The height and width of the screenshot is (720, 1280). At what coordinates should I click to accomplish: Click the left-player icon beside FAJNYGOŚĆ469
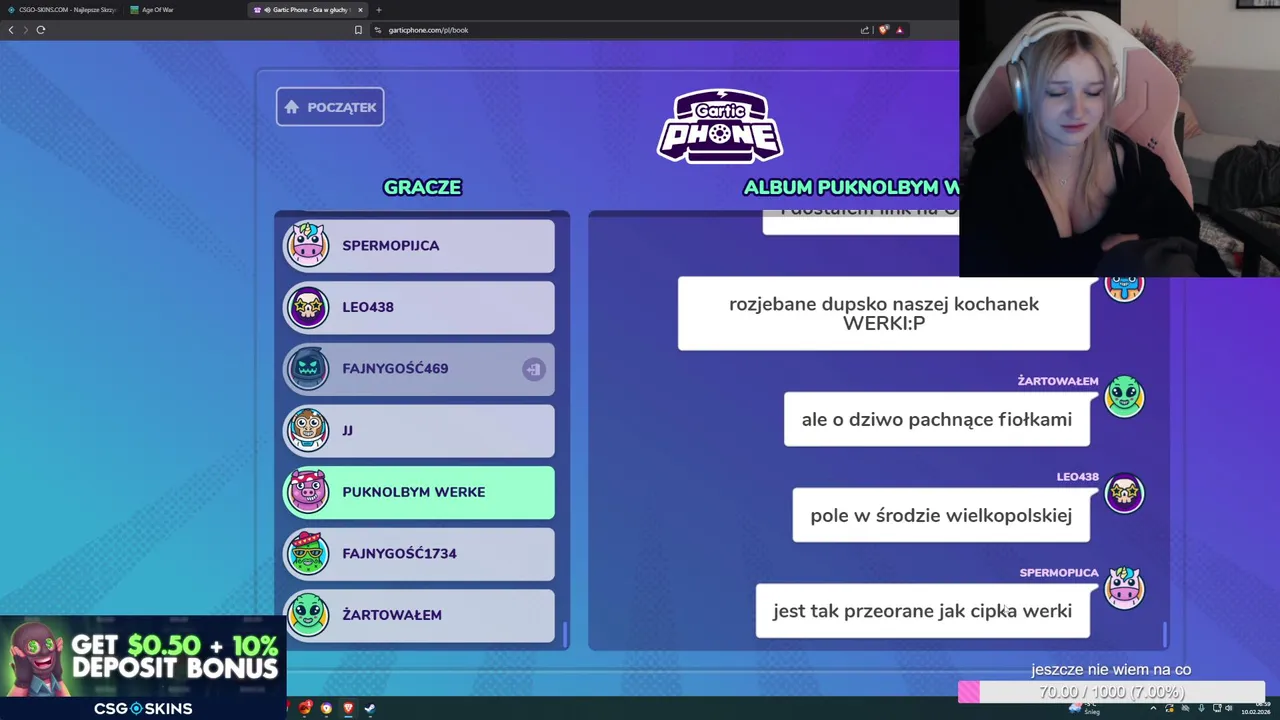point(533,369)
